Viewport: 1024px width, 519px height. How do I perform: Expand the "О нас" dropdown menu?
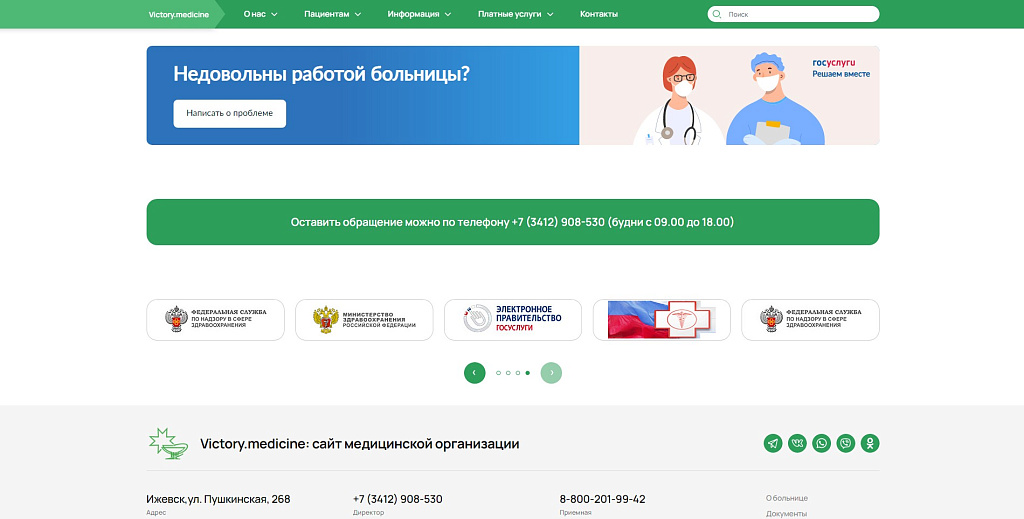coord(260,14)
